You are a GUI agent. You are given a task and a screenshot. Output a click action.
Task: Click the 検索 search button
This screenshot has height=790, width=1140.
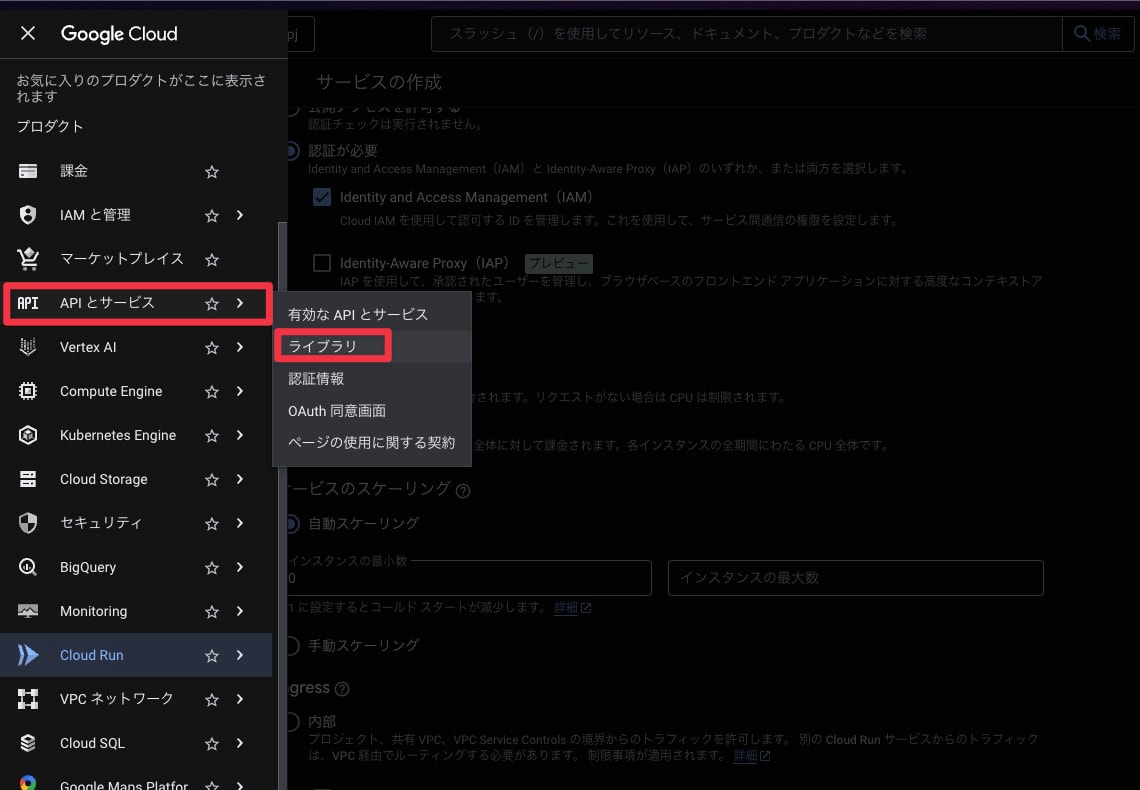(x=1098, y=33)
